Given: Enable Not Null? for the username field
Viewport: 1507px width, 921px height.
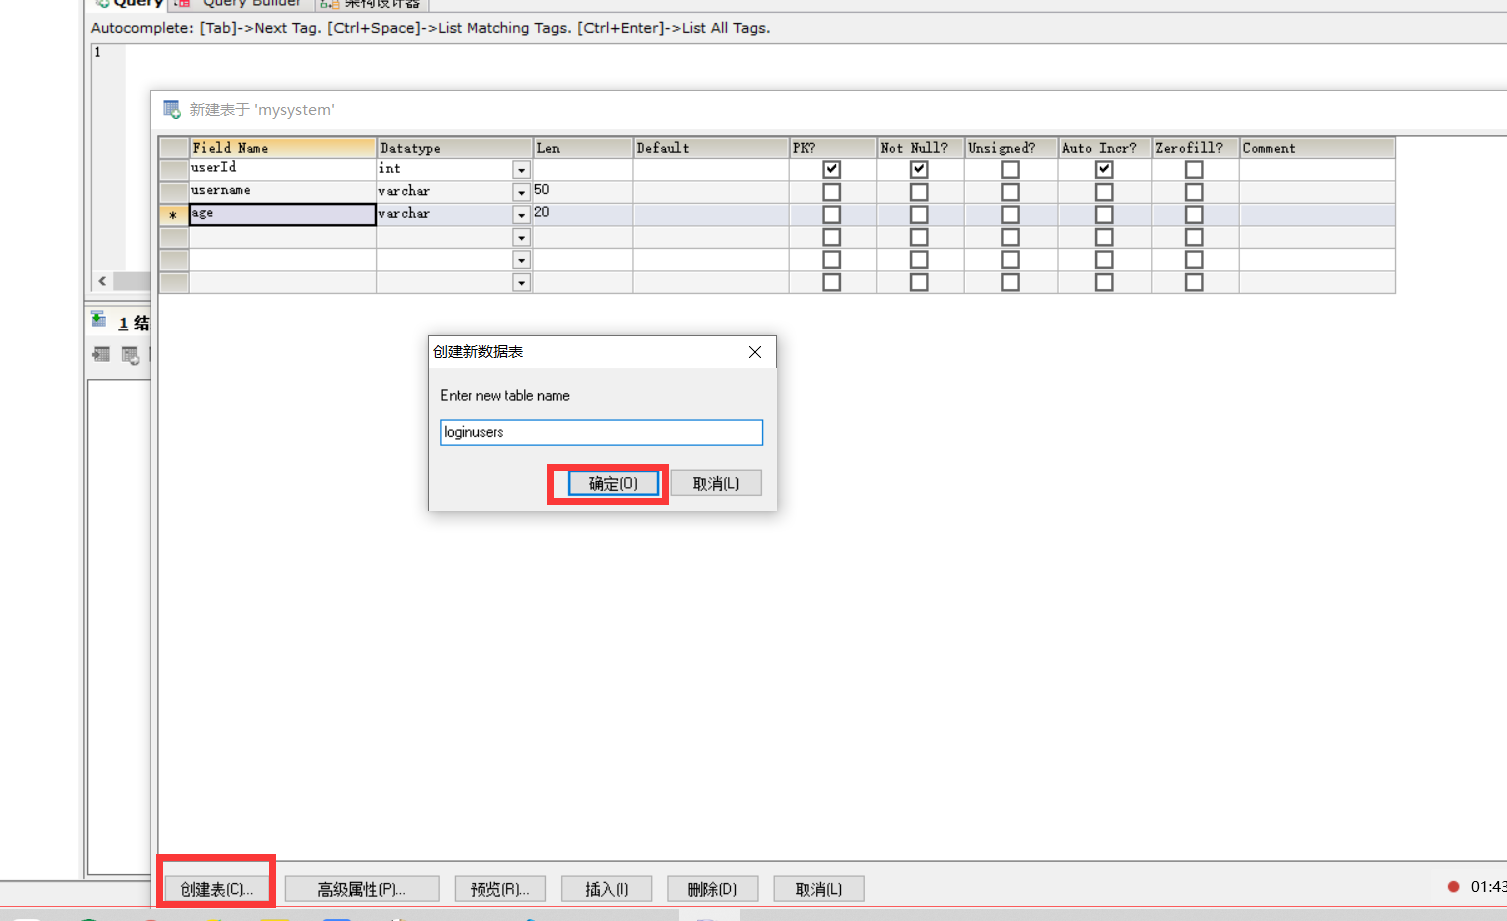Looking at the screenshot, I should [x=919, y=192].
